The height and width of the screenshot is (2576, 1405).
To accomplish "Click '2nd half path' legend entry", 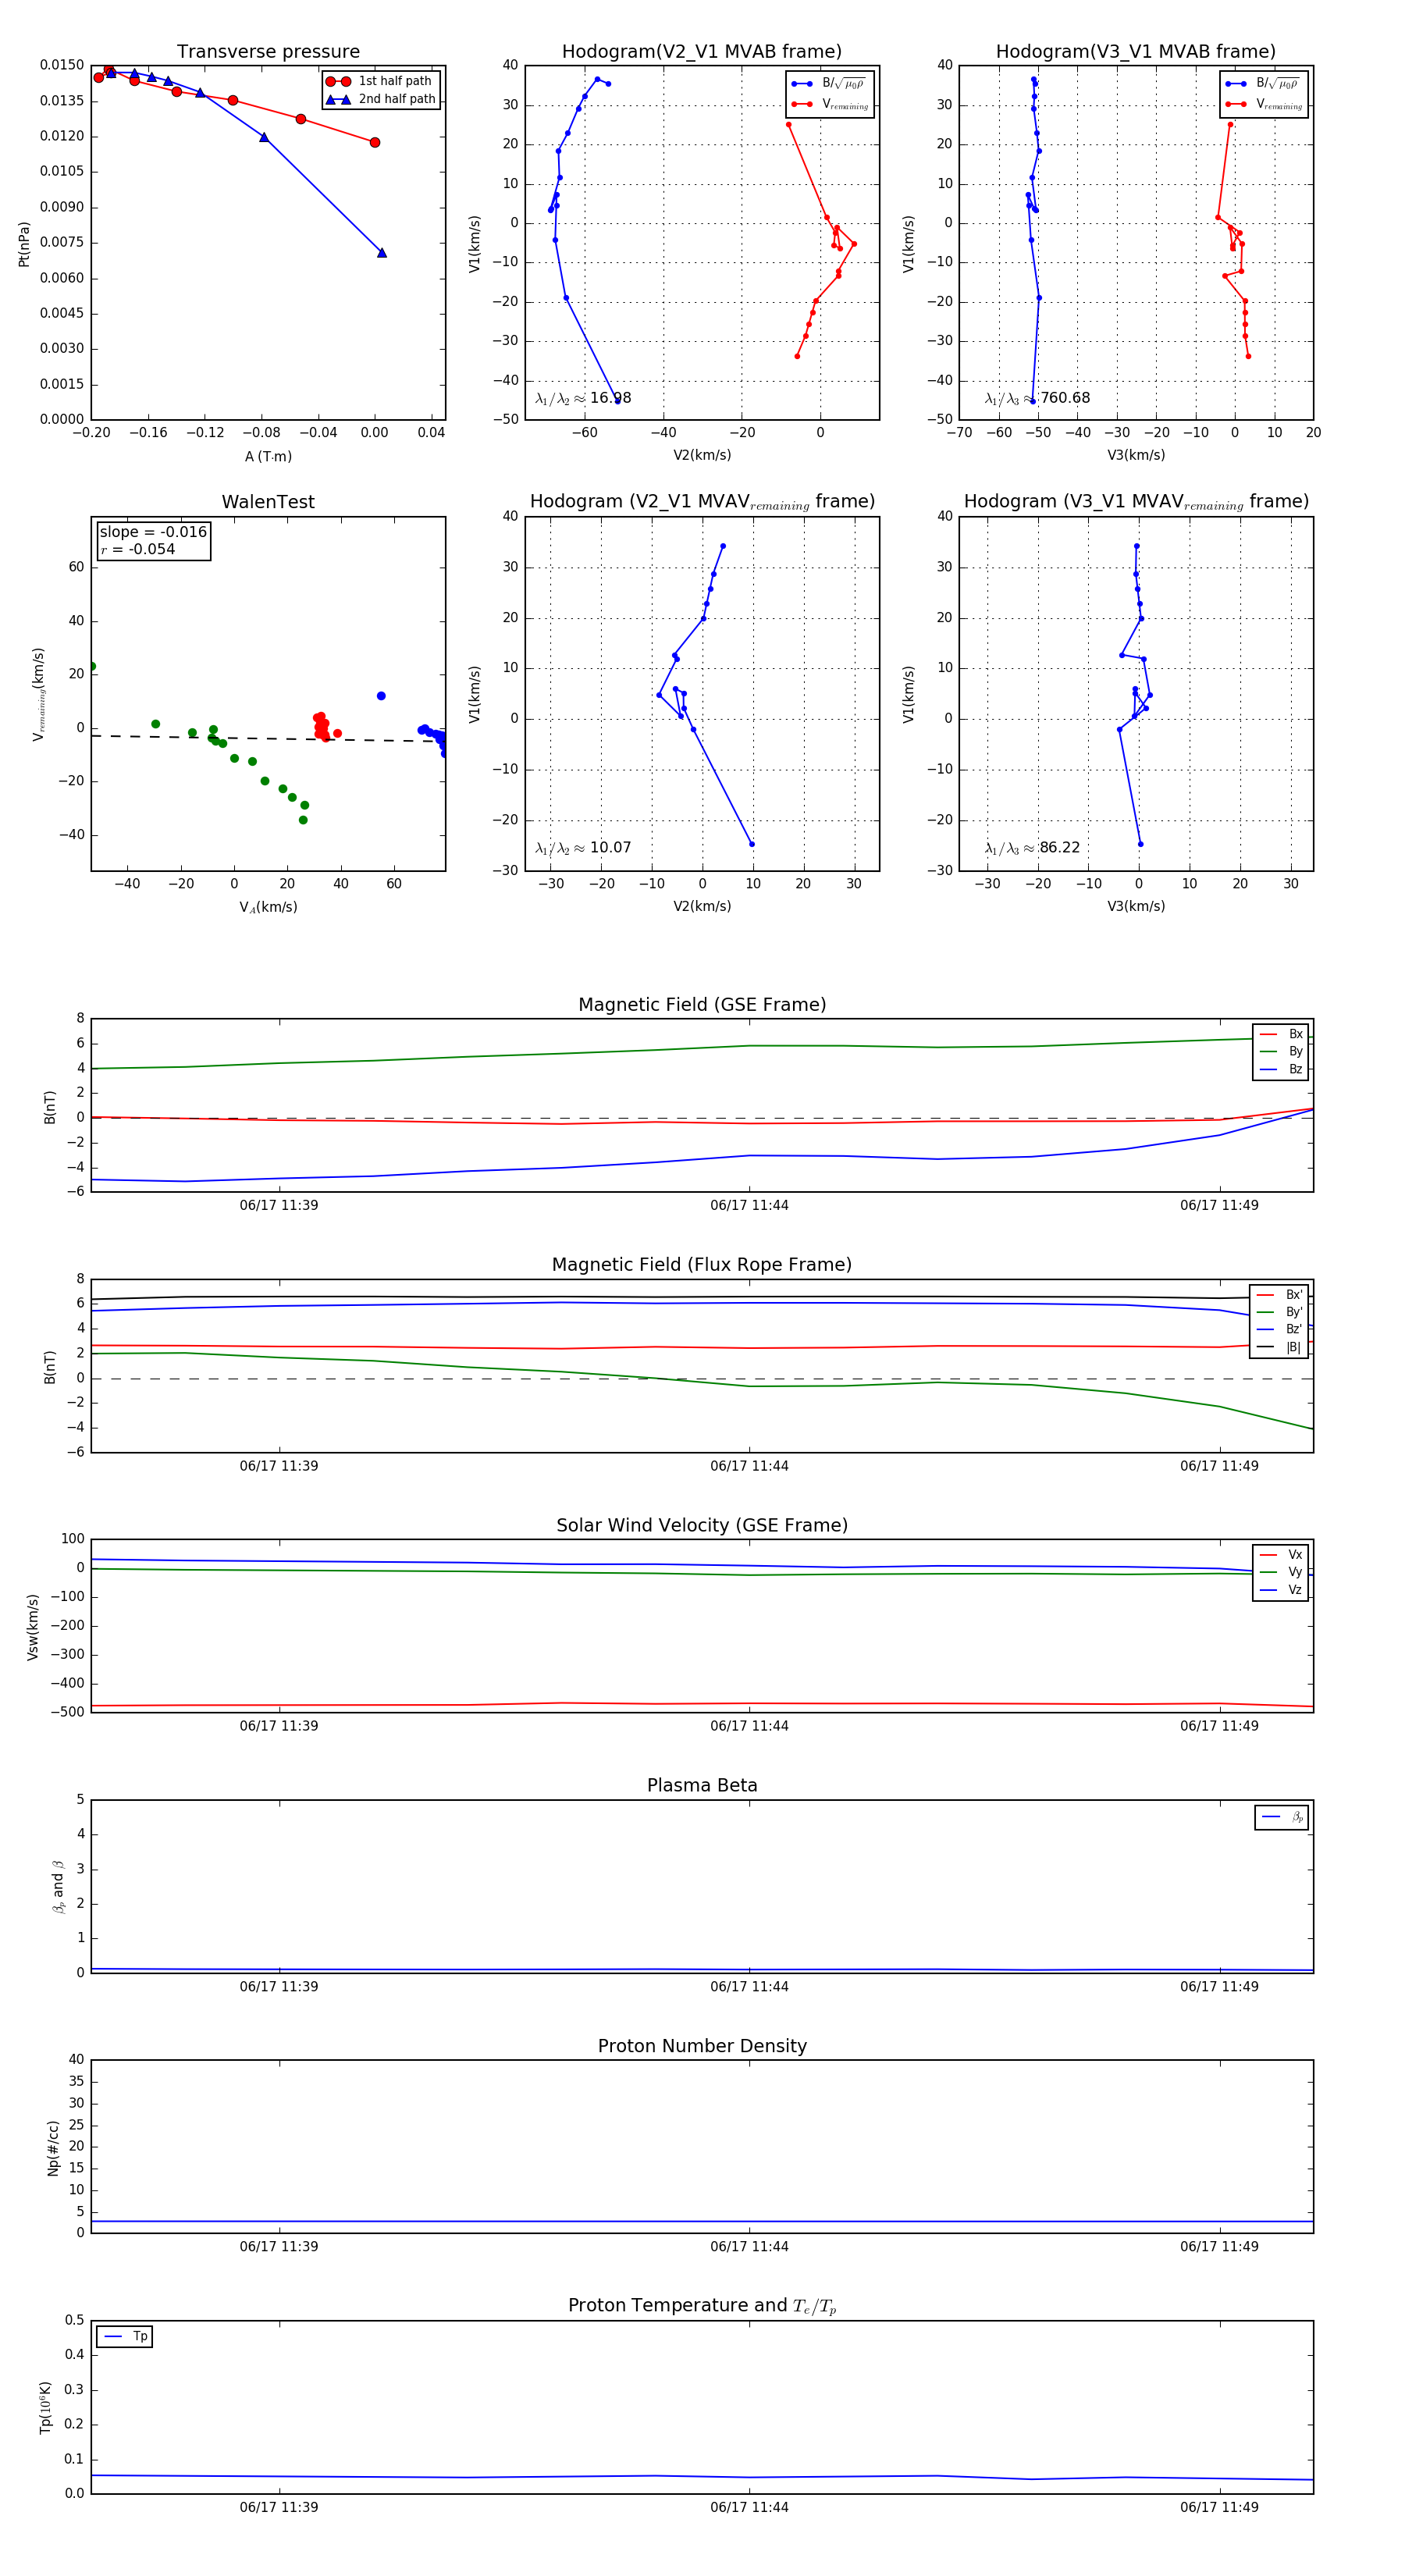I will 380,99.
